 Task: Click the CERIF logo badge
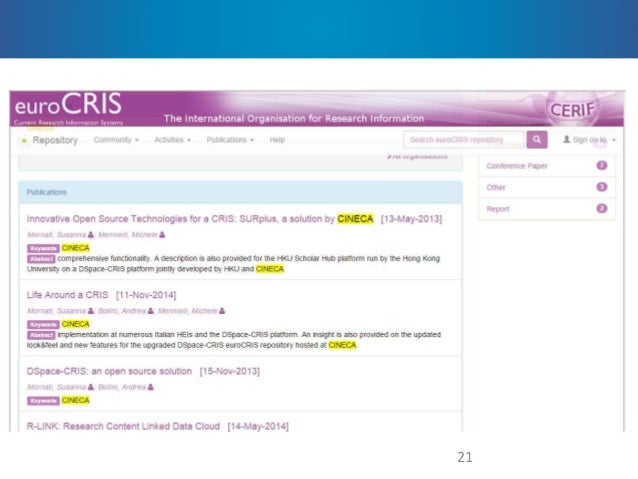click(572, 109)
